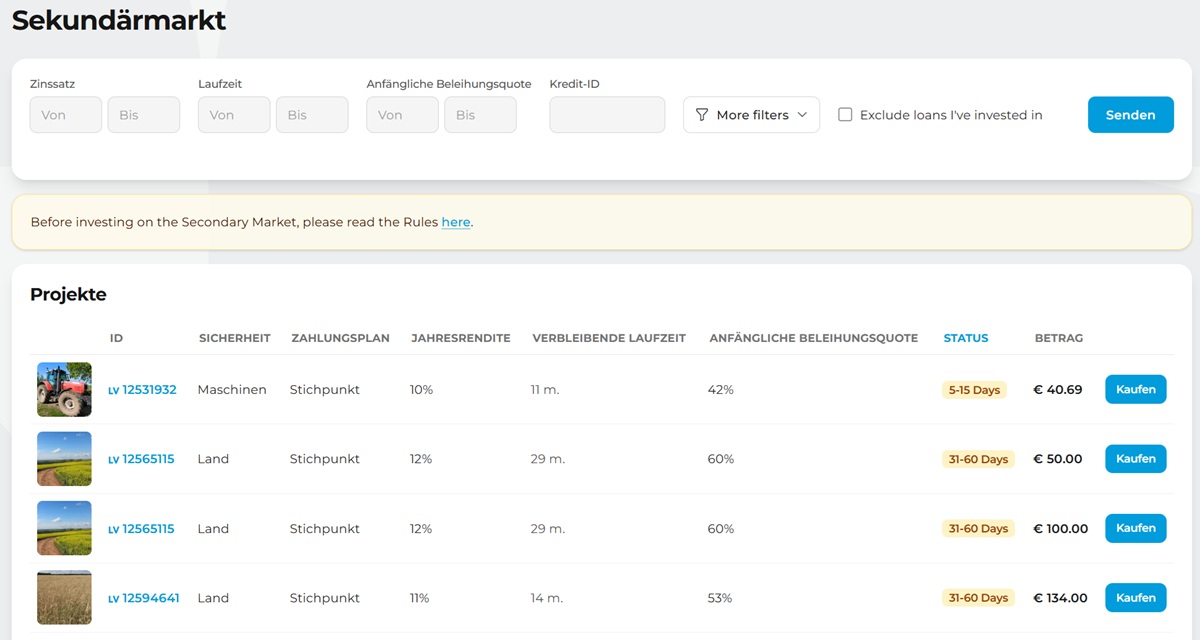Open the More filters dropdown
The image size is (1200, 640).
click(x=751, y=115)
